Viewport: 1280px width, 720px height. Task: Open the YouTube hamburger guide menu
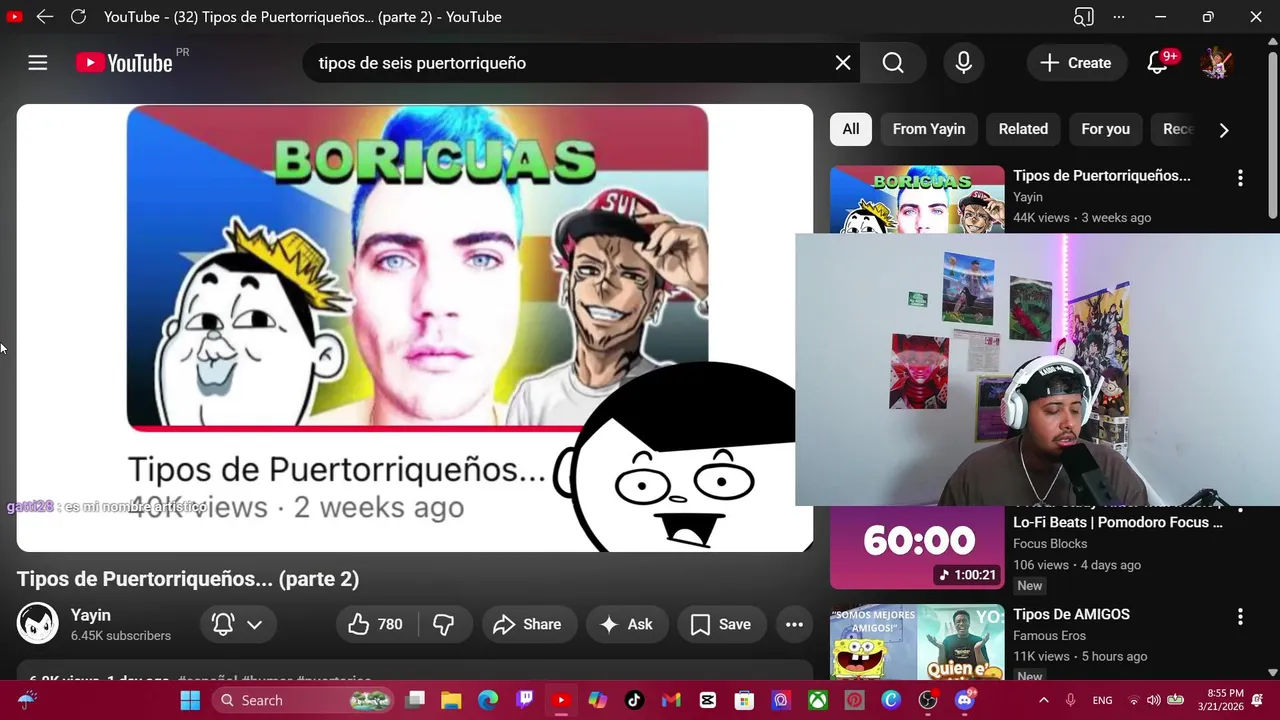coord(38,63)
